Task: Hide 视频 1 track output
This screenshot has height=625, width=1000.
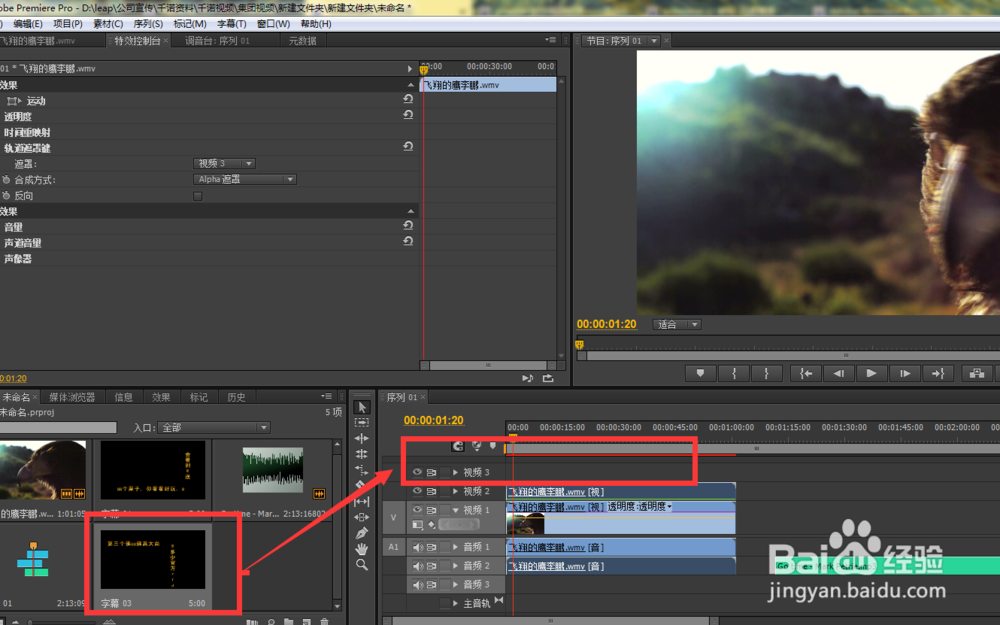Action: [x=417, y=510]
